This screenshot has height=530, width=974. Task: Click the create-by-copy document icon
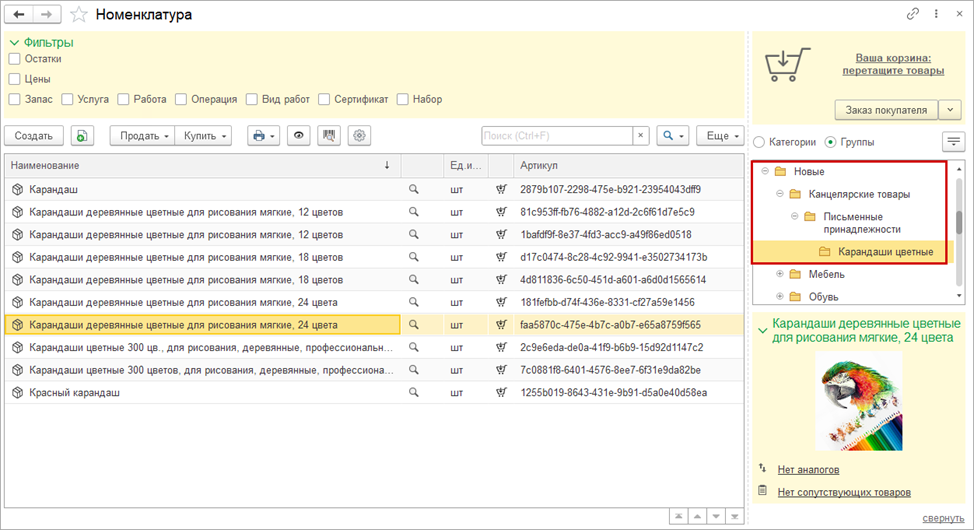[83, 136]
